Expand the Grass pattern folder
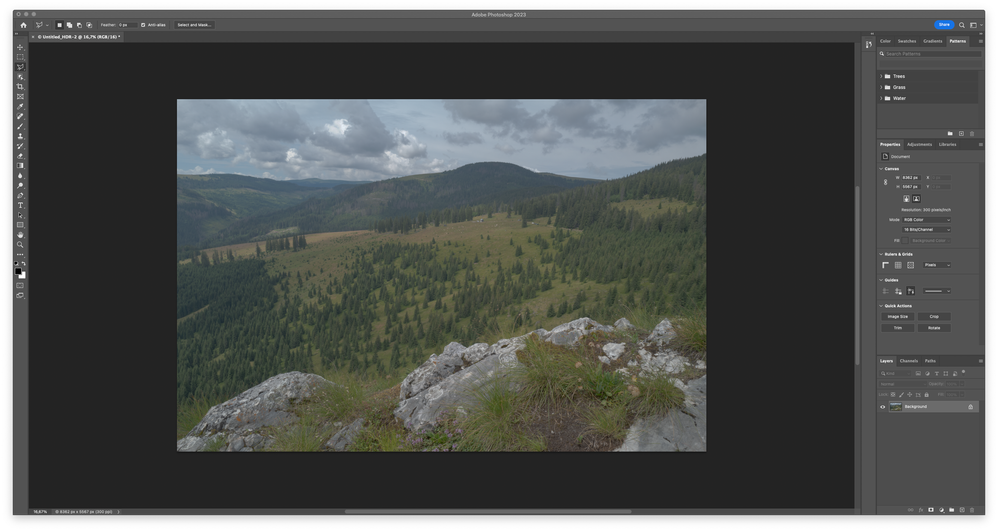Screen dimensions: 998x531 pos(882,87)
